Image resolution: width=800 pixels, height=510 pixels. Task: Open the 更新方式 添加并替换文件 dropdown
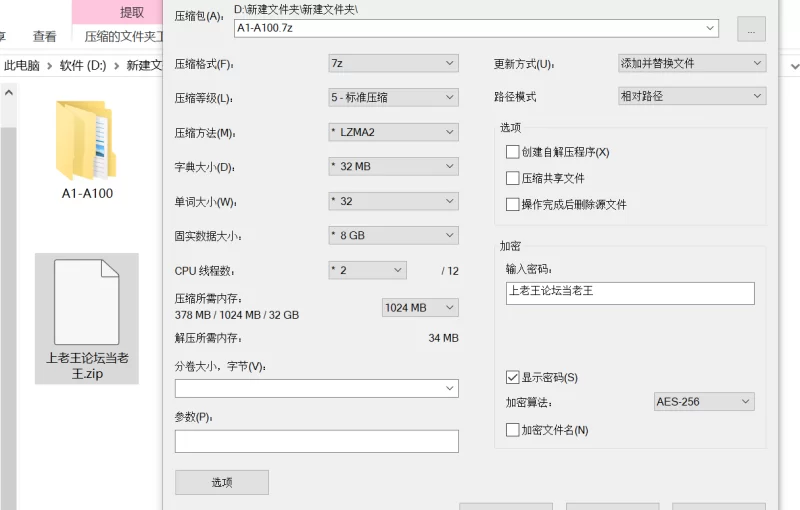tap(692, 63)
